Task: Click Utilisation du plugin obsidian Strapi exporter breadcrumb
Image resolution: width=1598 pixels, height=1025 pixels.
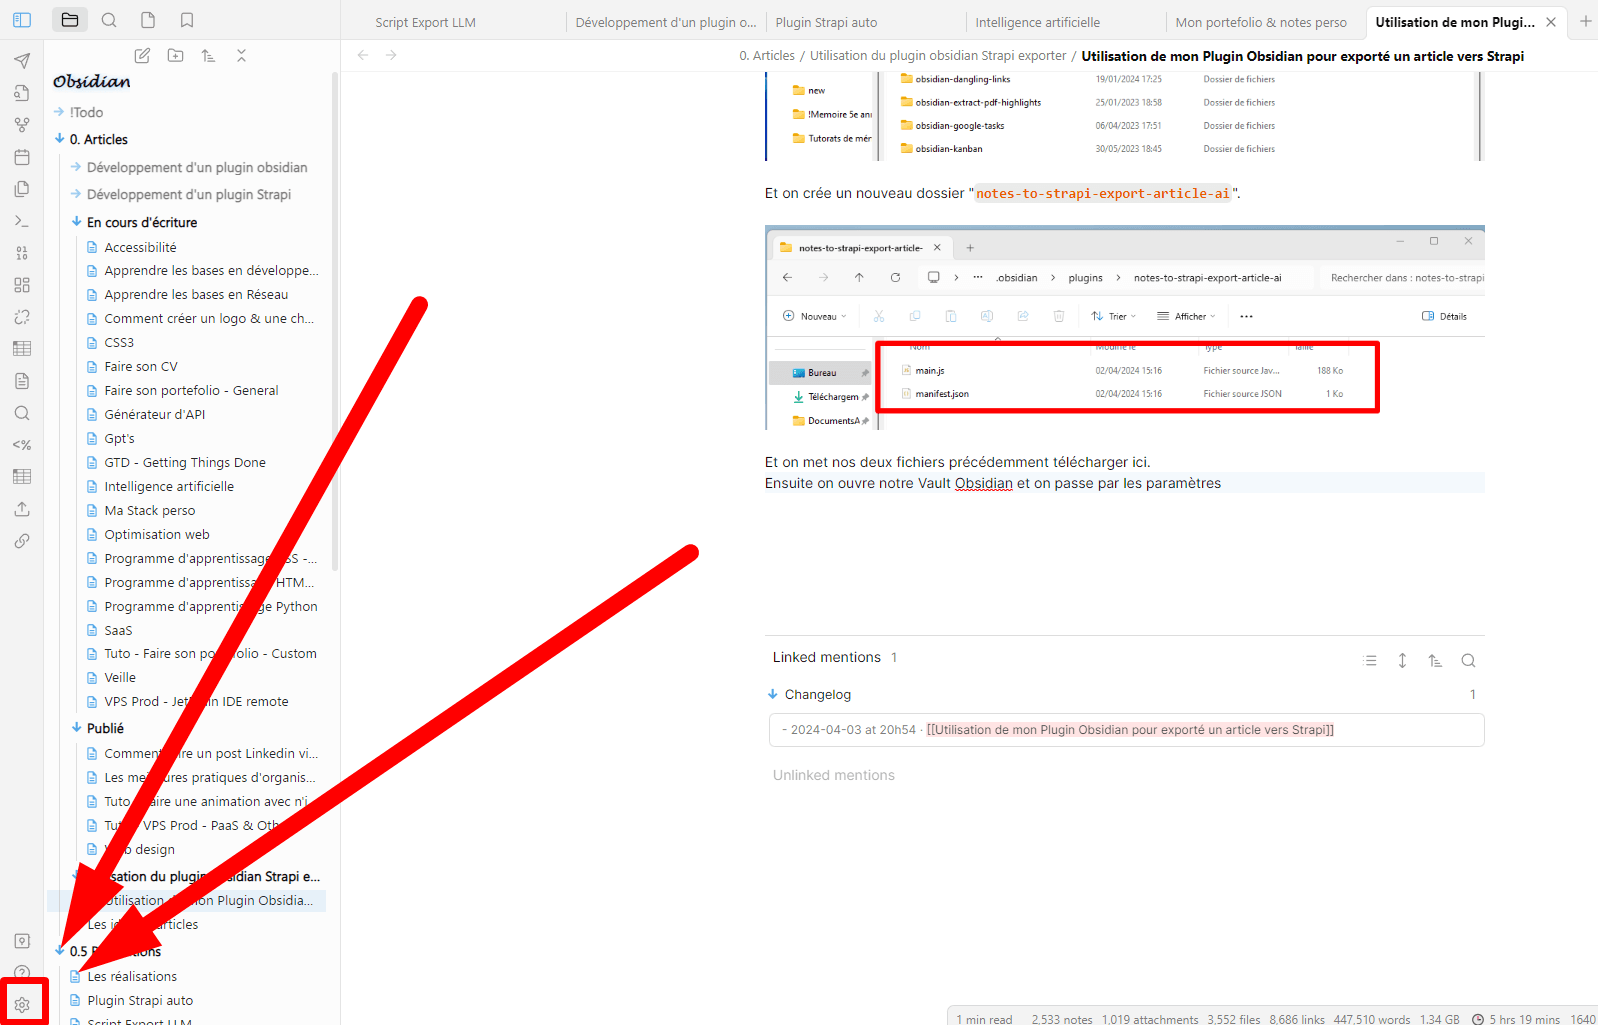Action: 938,56
